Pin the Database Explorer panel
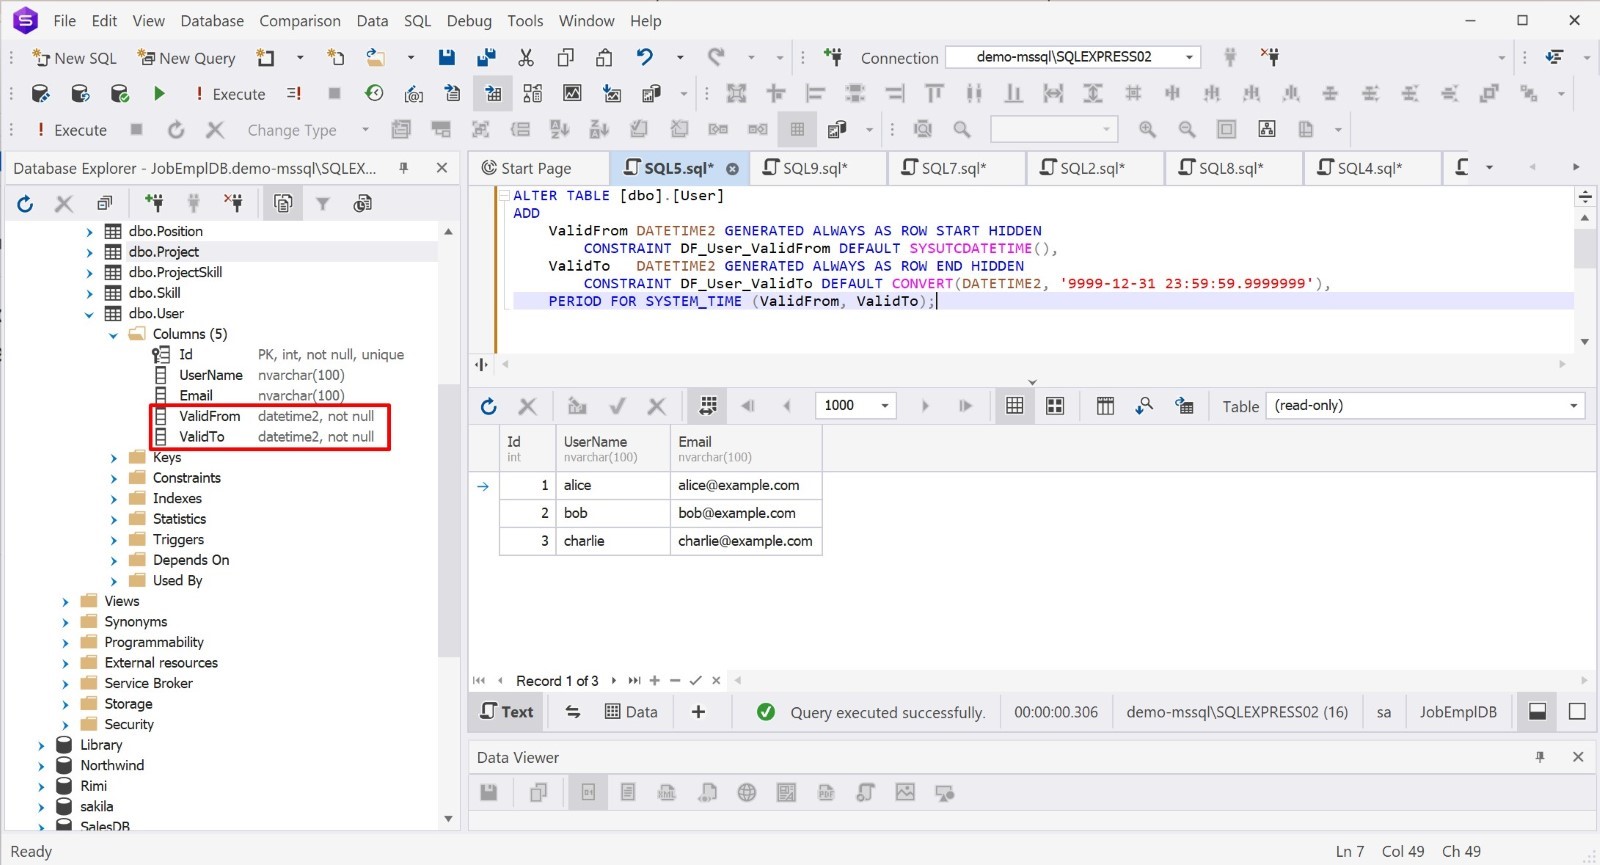Image resolution: width=1600 pixels, height=865 pixels. tap(404, 168)
